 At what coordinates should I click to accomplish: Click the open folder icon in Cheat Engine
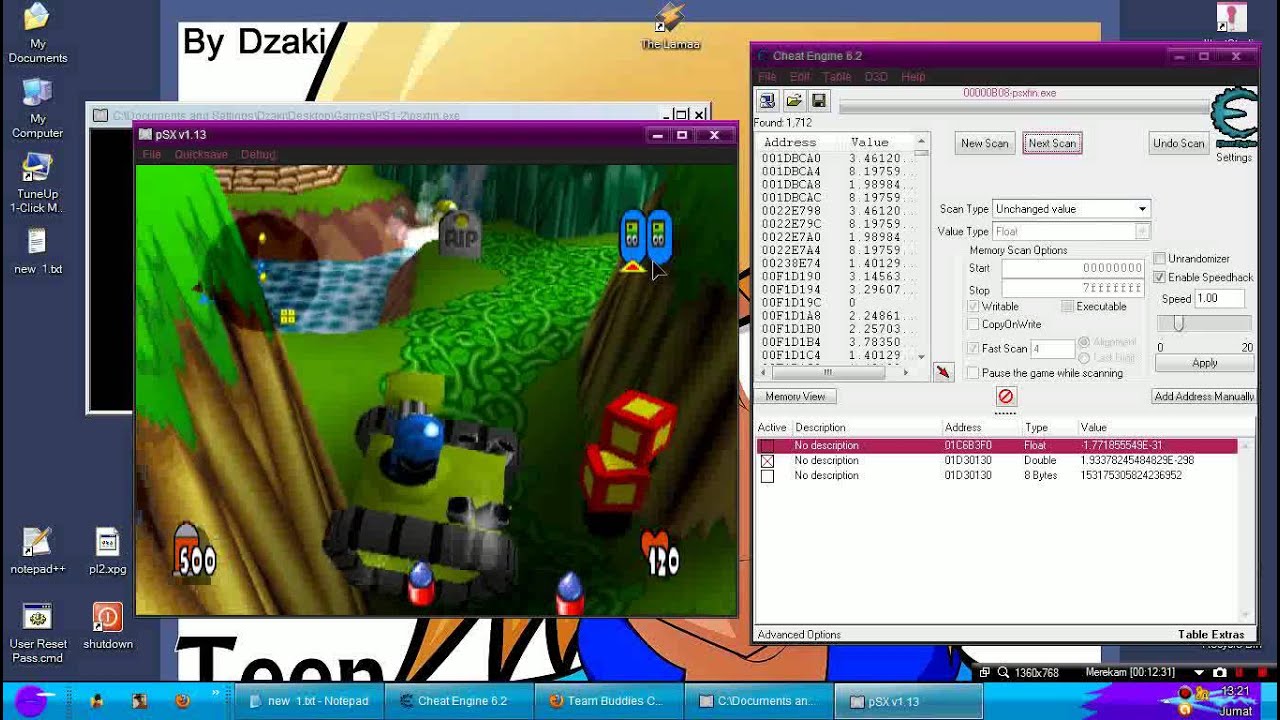[793, 101]
